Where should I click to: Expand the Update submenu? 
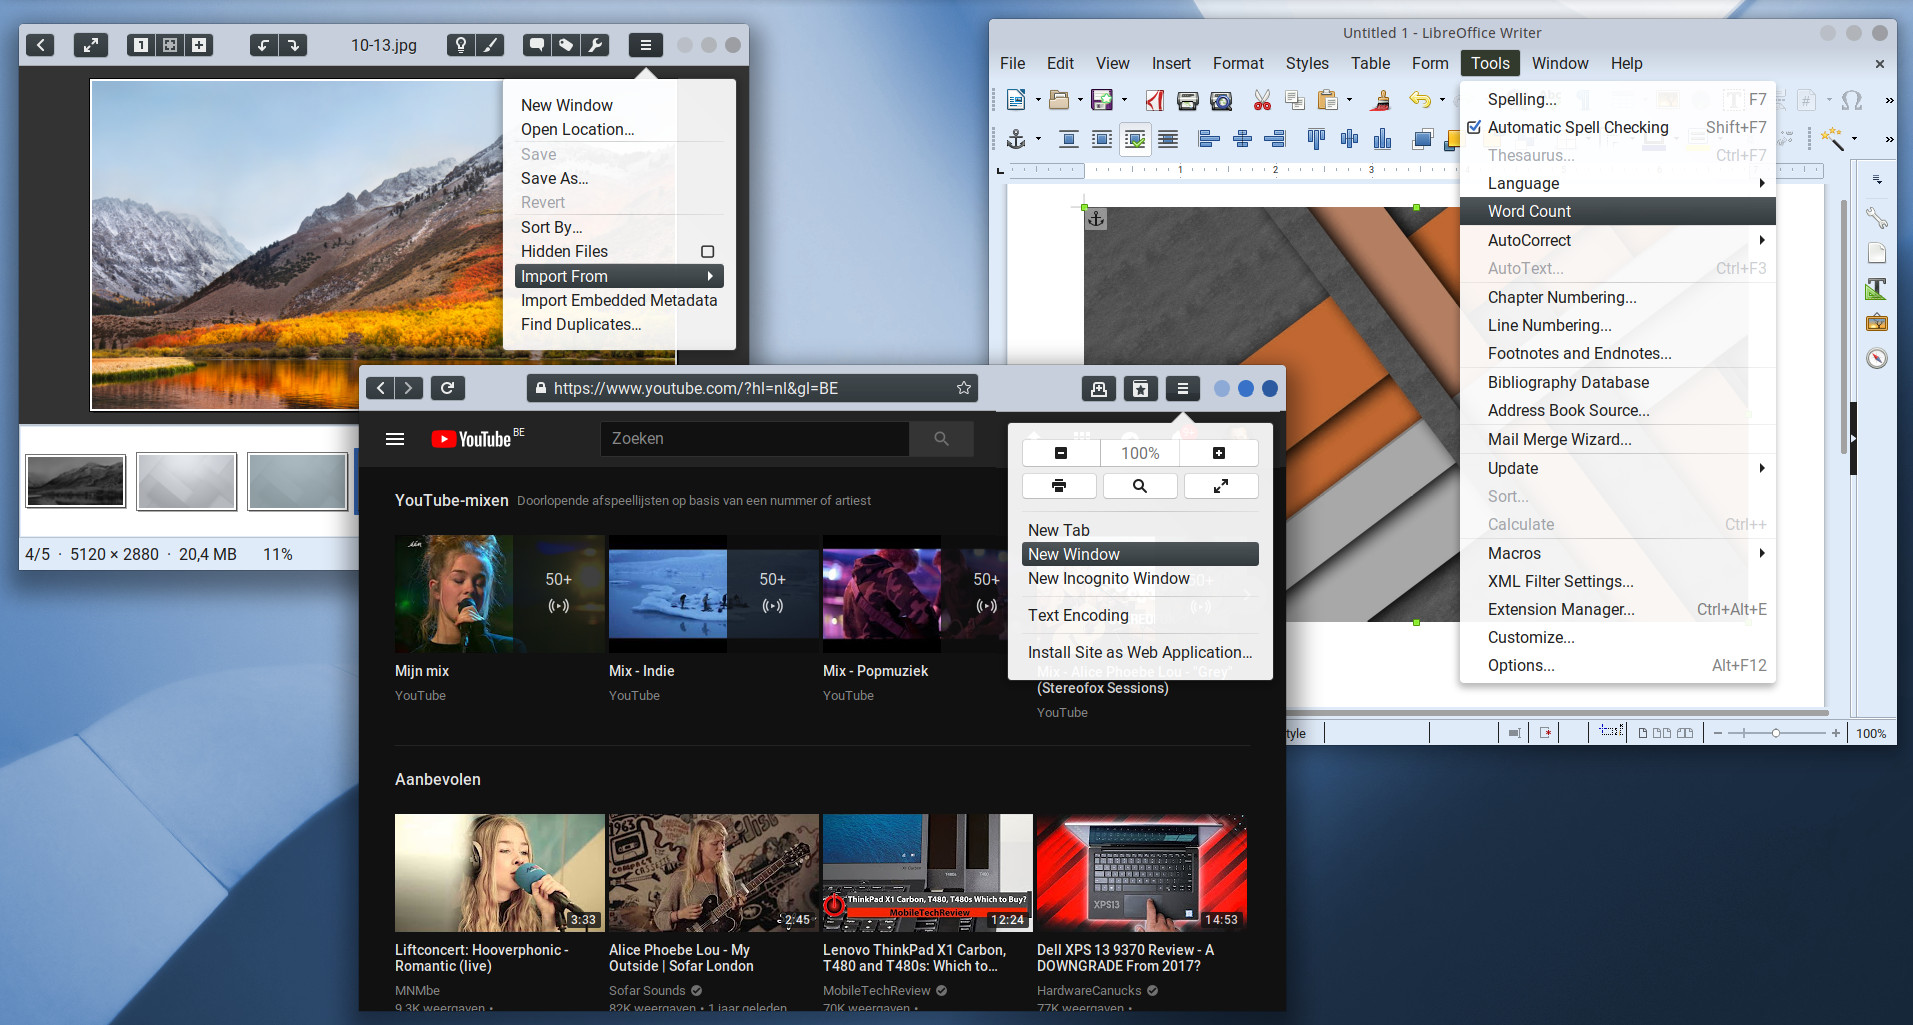(1617, 468)
